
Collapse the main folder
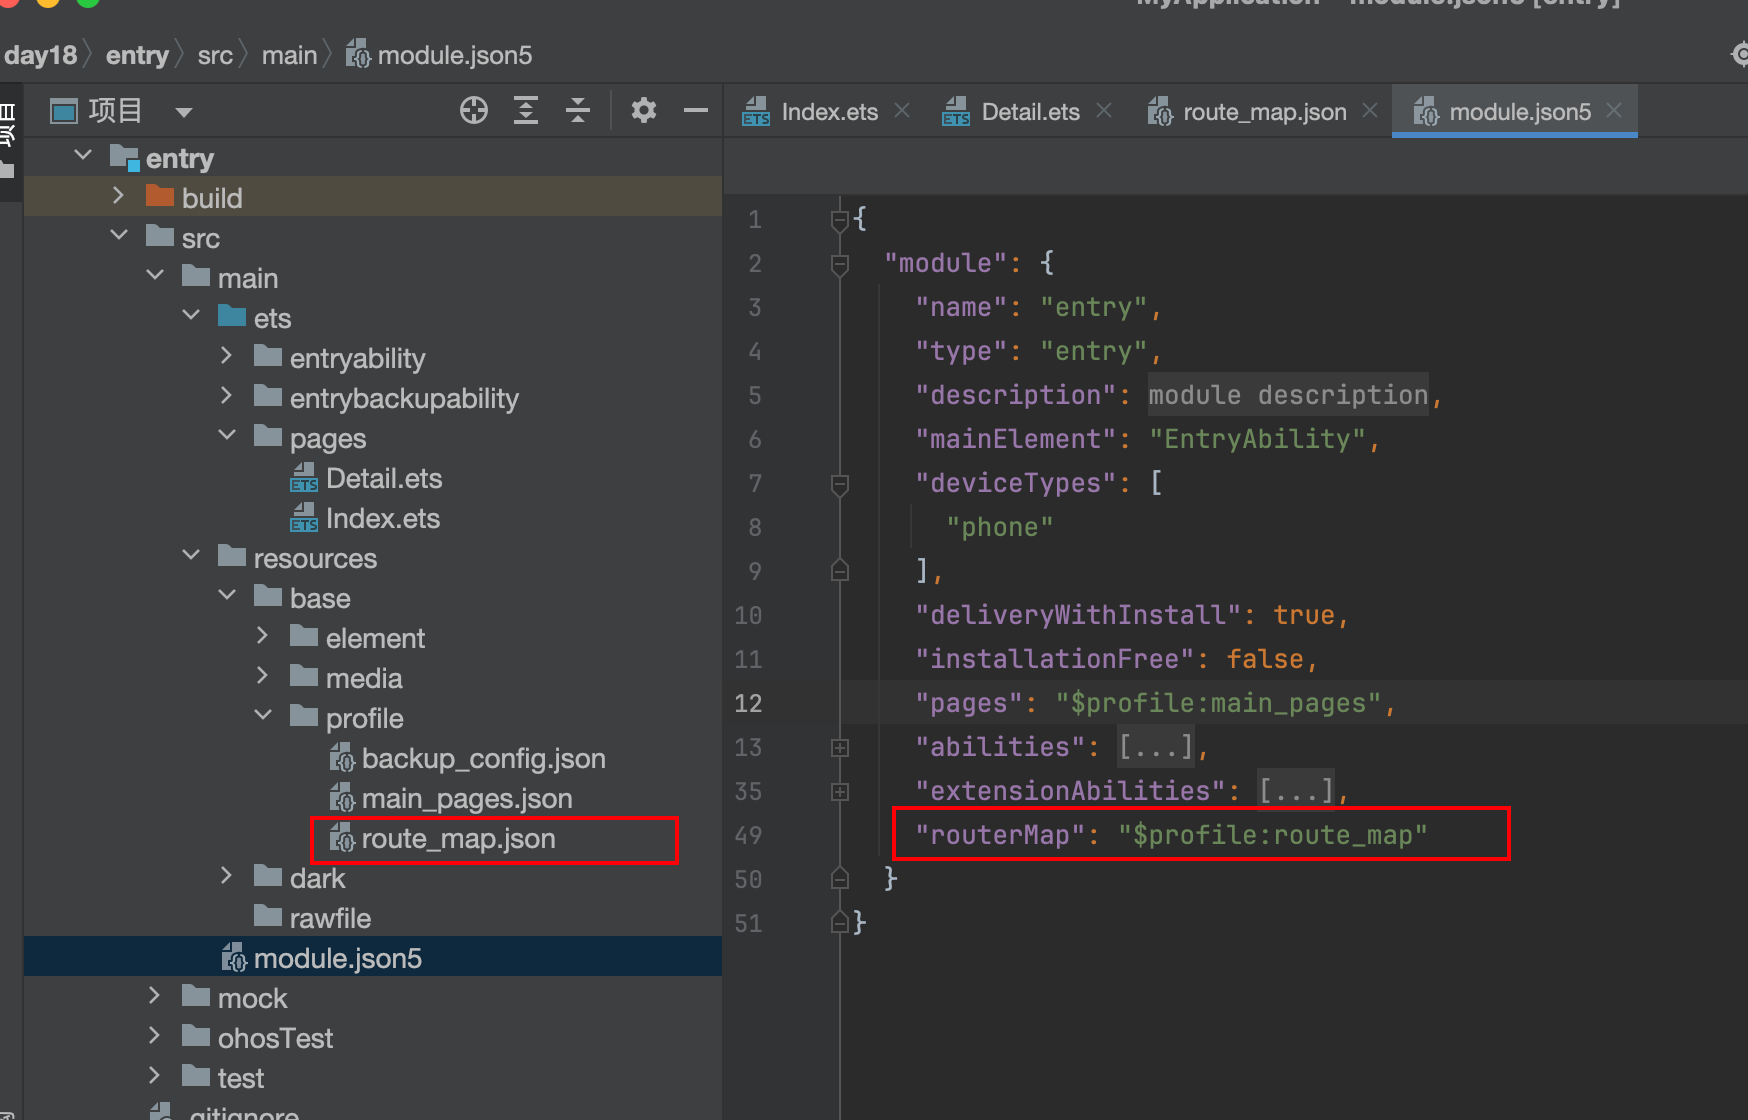(x=155, y=275)
